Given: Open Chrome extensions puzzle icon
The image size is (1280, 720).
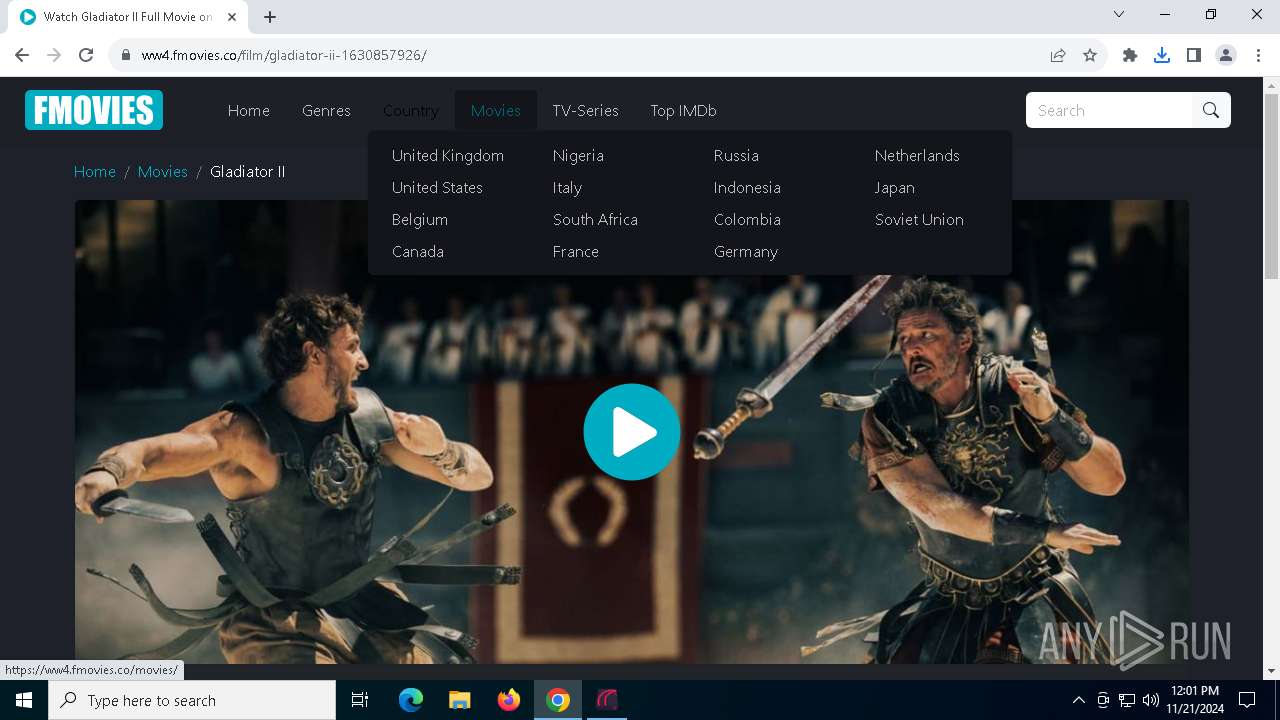Looking at the screenshot, I should tap(1130, 55).
